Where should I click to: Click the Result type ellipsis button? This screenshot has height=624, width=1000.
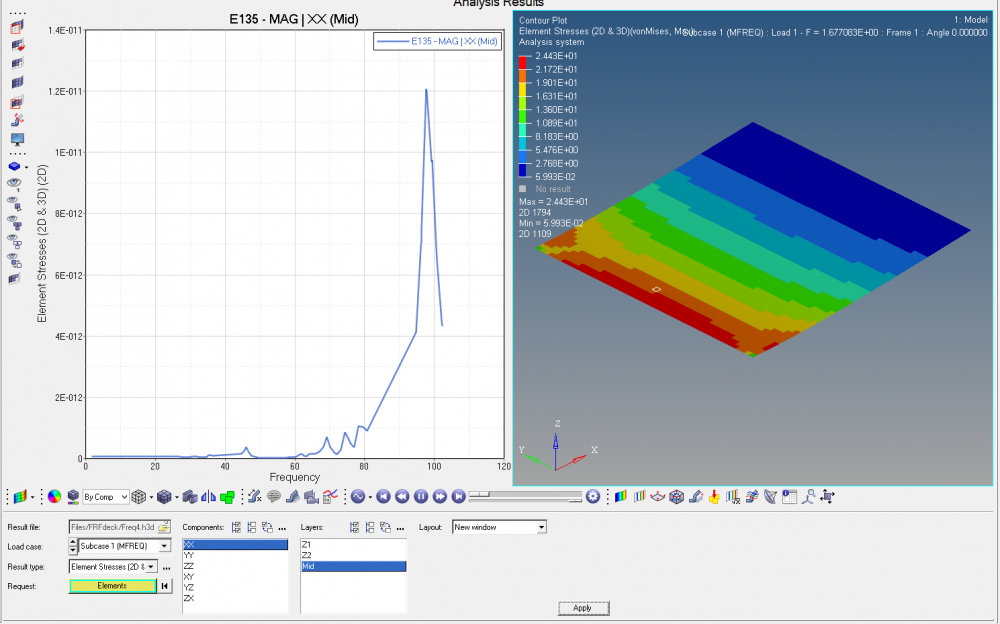coord(166,567)
